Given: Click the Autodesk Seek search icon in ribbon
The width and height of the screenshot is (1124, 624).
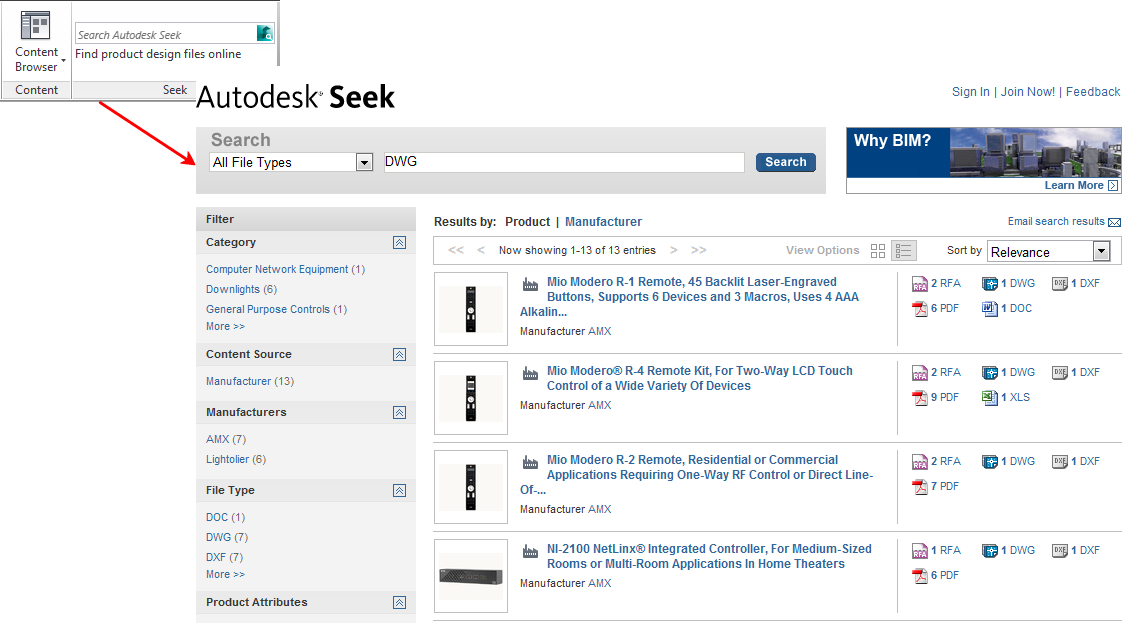Looking at the screenshot, I should 265,33.
